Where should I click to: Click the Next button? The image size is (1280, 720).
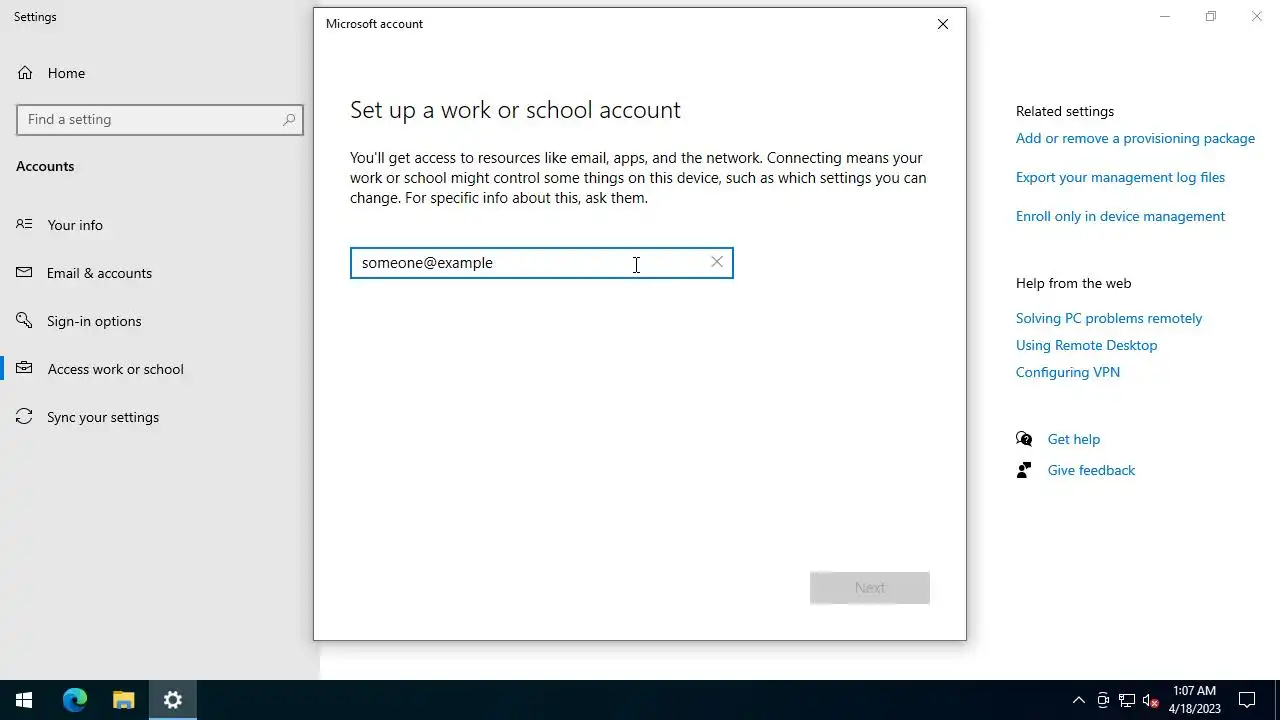870,588
